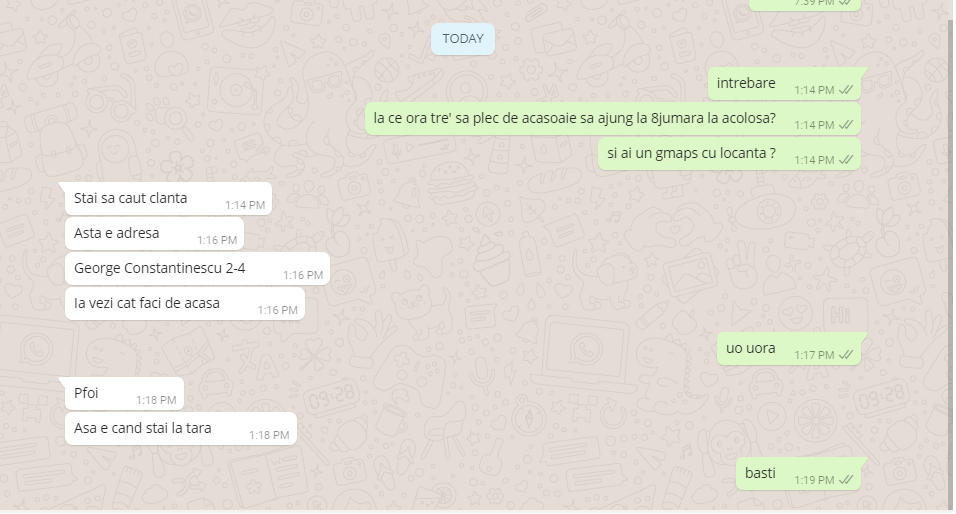Click ticks on 'la ce ora tre' message

pyautogui.click(x=846, y=125)
